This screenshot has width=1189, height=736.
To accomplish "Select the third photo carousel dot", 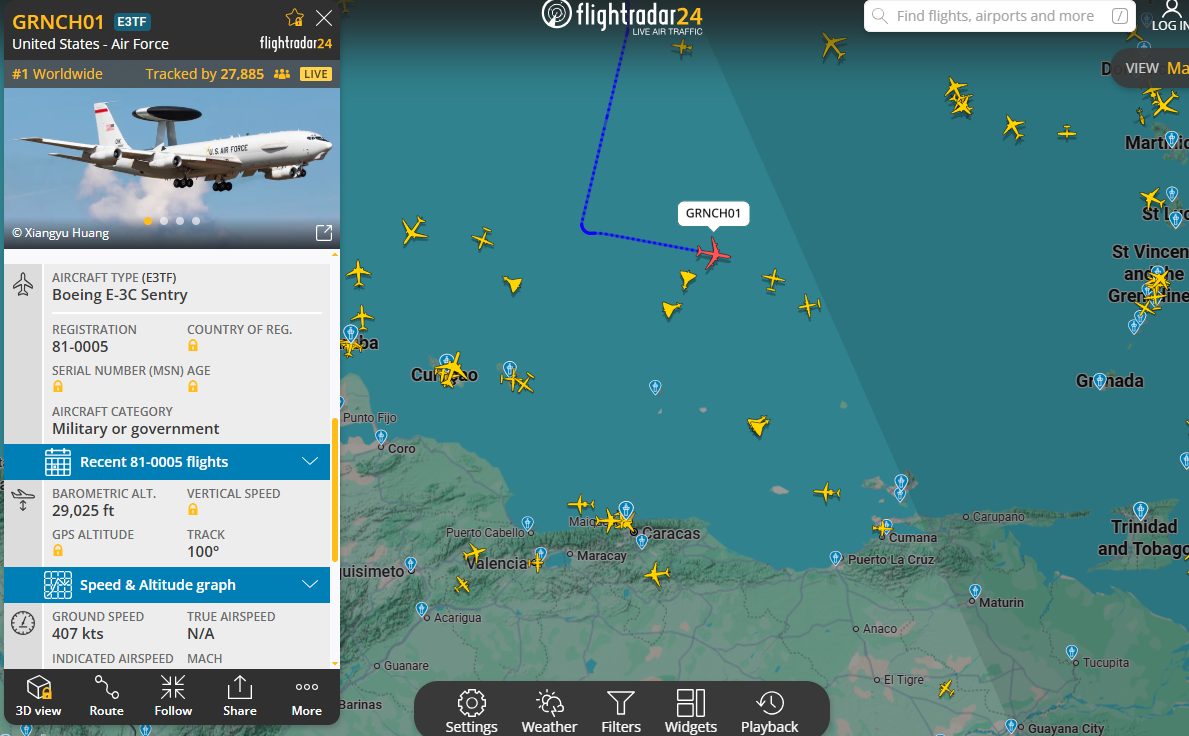I will click(x=180, y=221).
